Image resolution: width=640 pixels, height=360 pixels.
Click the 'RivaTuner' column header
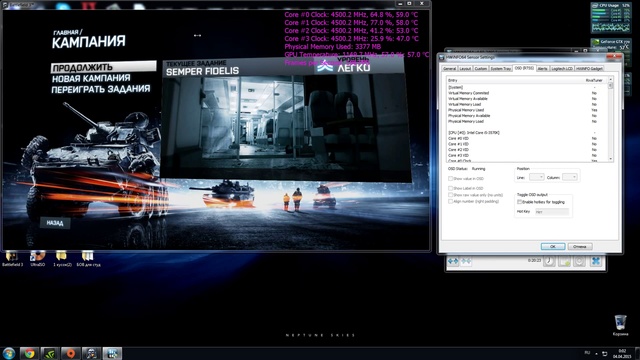click(x=594, y=80)
